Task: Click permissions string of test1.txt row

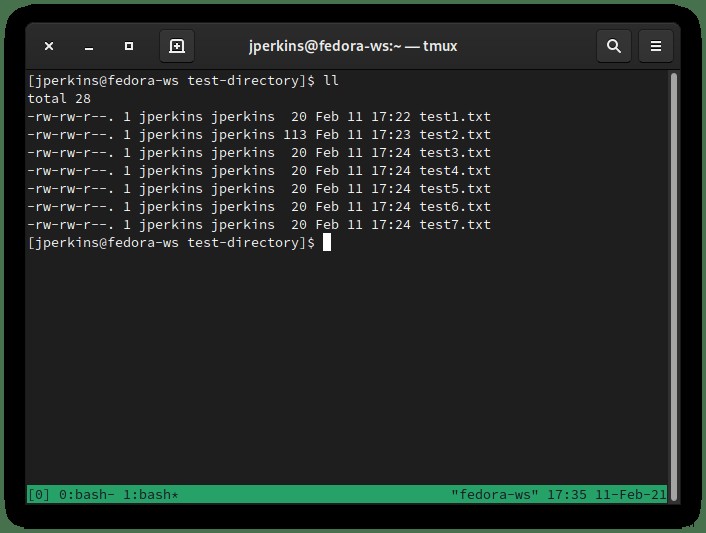Action: click(x=70, y=117)
